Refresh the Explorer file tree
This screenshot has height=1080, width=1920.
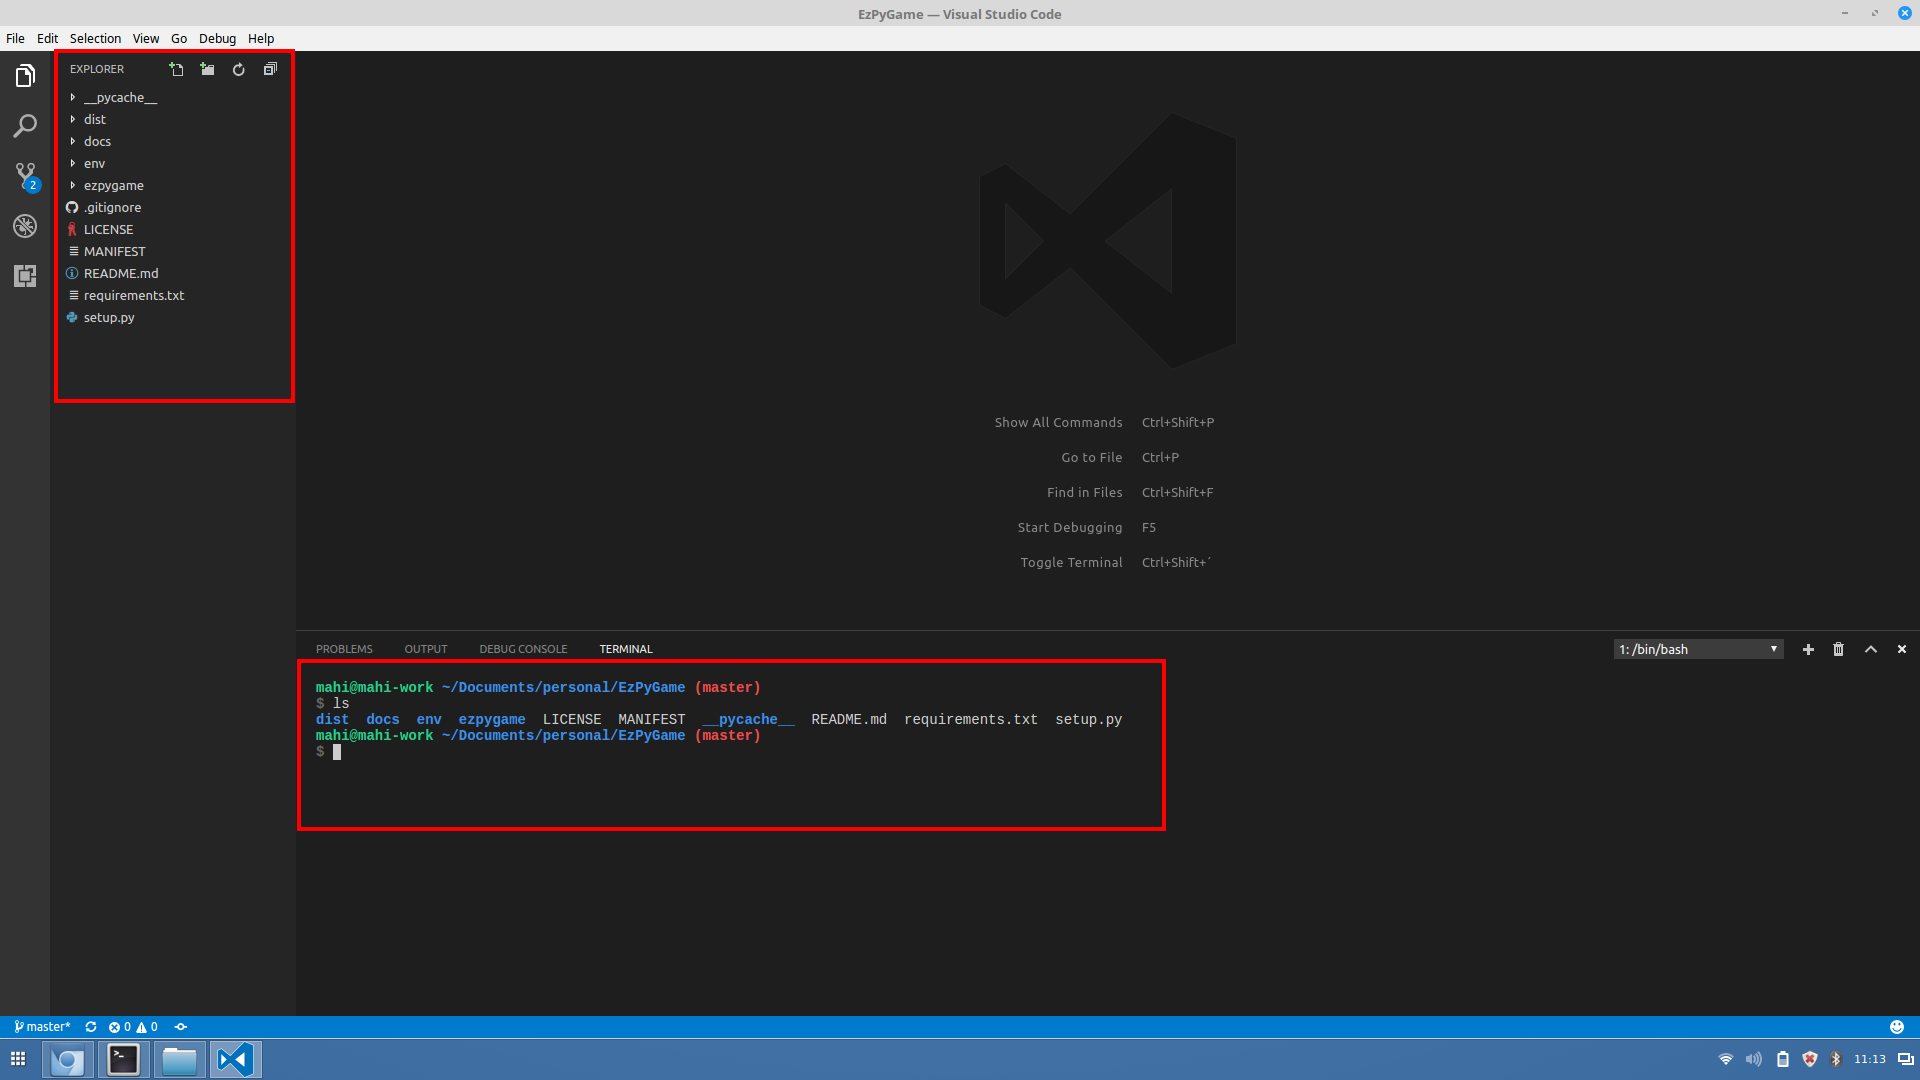point(238,69)
